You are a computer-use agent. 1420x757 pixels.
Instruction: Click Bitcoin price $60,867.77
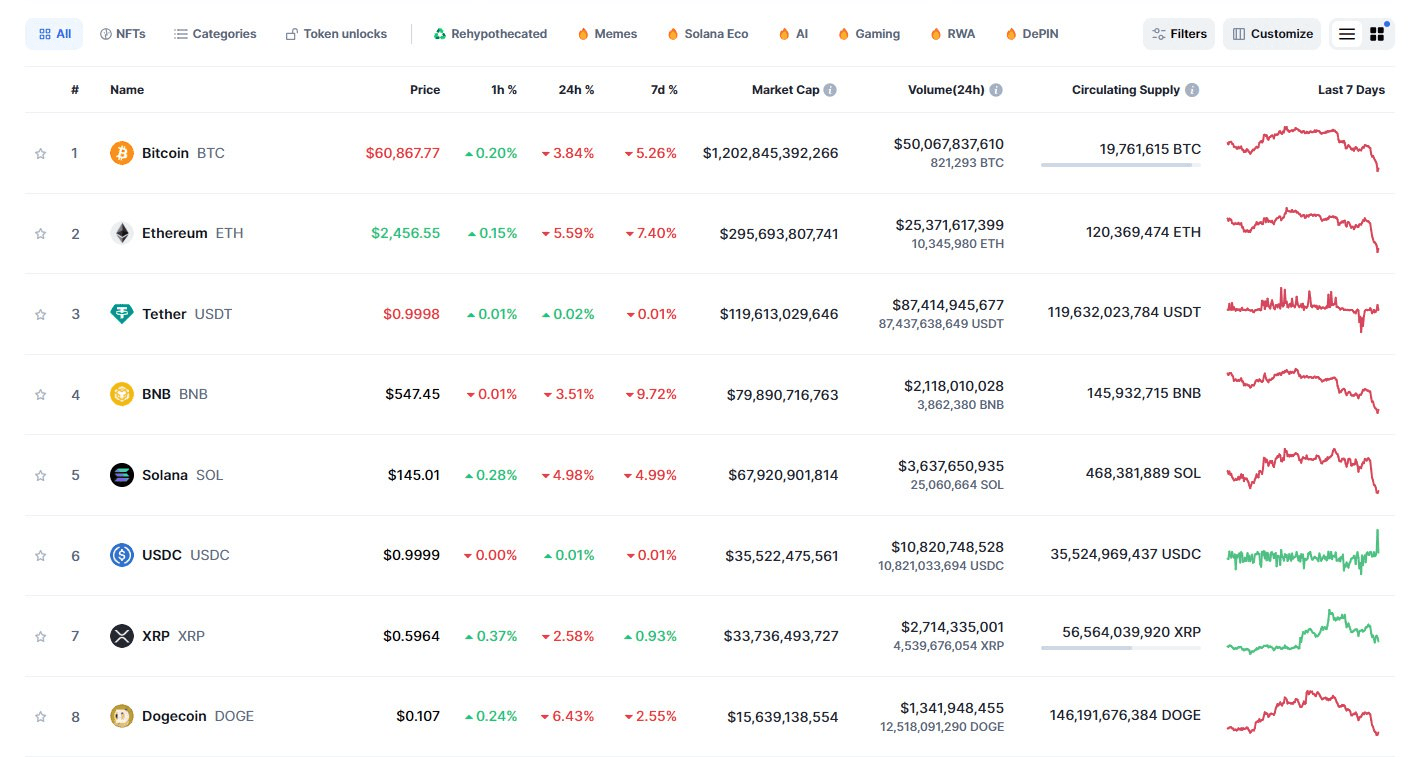point(402,153)
